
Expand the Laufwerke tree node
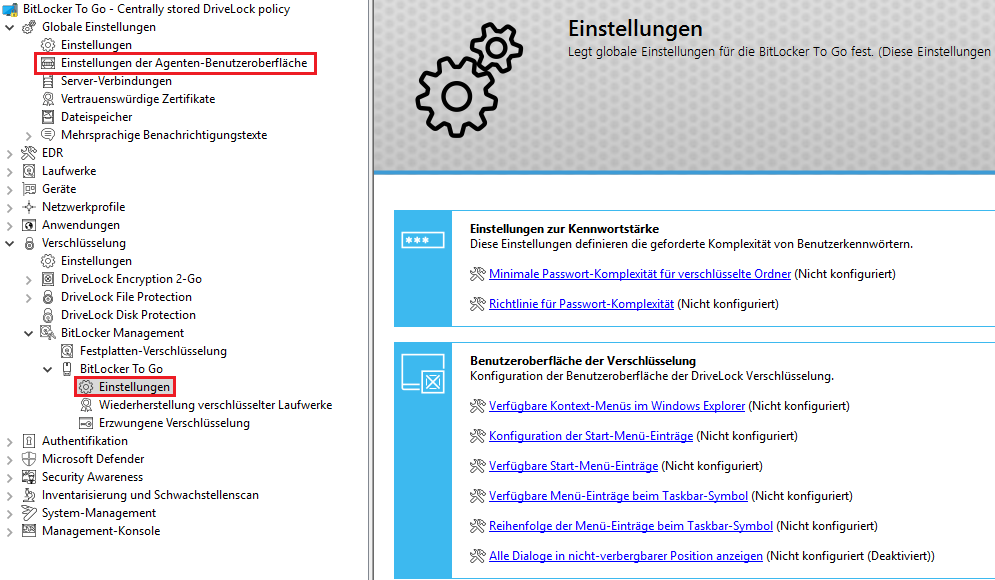[10, 171]
